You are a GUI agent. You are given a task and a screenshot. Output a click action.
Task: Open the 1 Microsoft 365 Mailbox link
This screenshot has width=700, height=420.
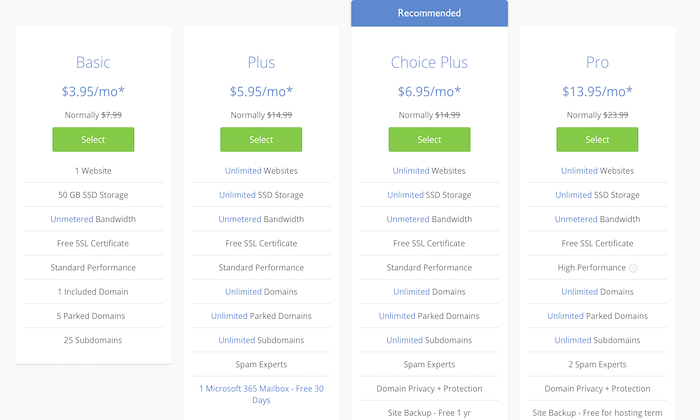click(261, 394)
